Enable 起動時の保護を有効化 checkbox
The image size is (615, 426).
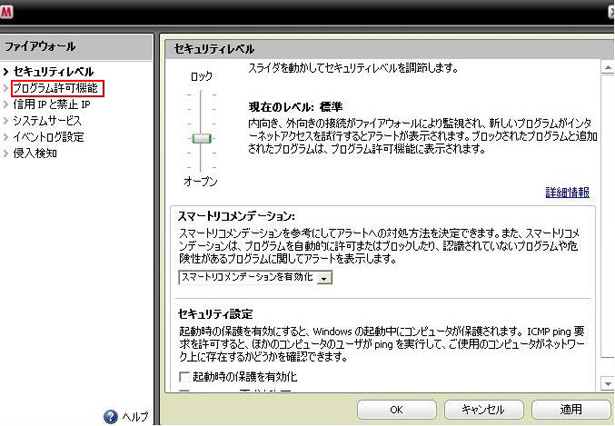point(184,377)
